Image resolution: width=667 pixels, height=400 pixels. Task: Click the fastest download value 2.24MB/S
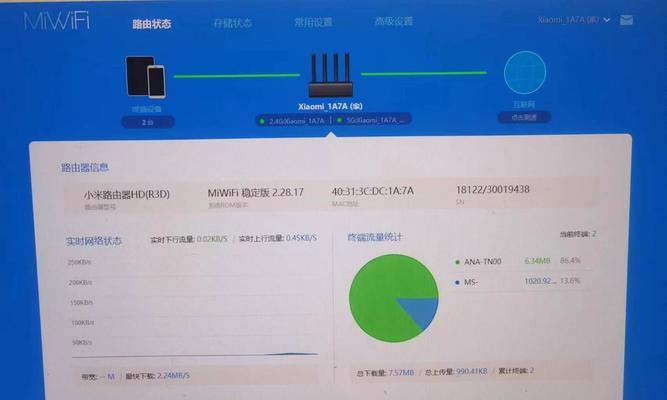point(174,376)
